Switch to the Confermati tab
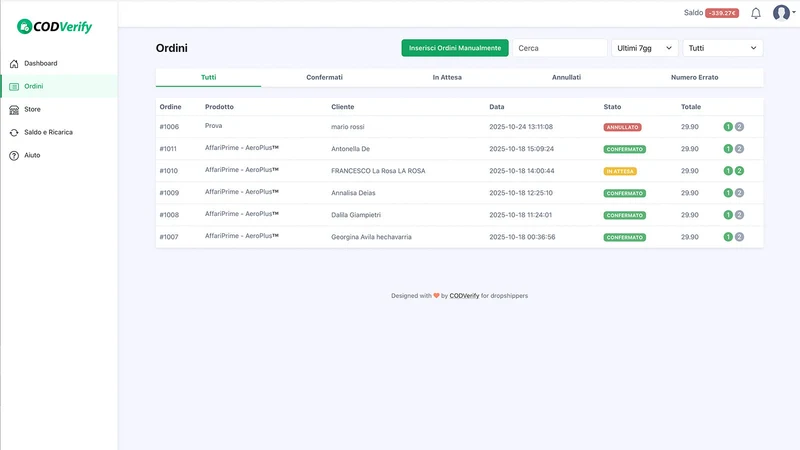This screenshot has width=800, height=450. (x=324, y=78)
